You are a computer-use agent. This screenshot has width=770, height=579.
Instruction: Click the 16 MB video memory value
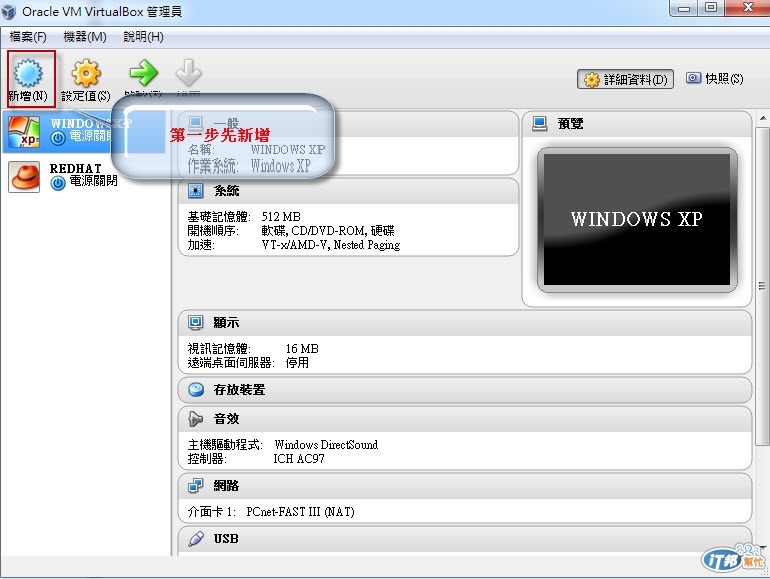pos(302,349)
